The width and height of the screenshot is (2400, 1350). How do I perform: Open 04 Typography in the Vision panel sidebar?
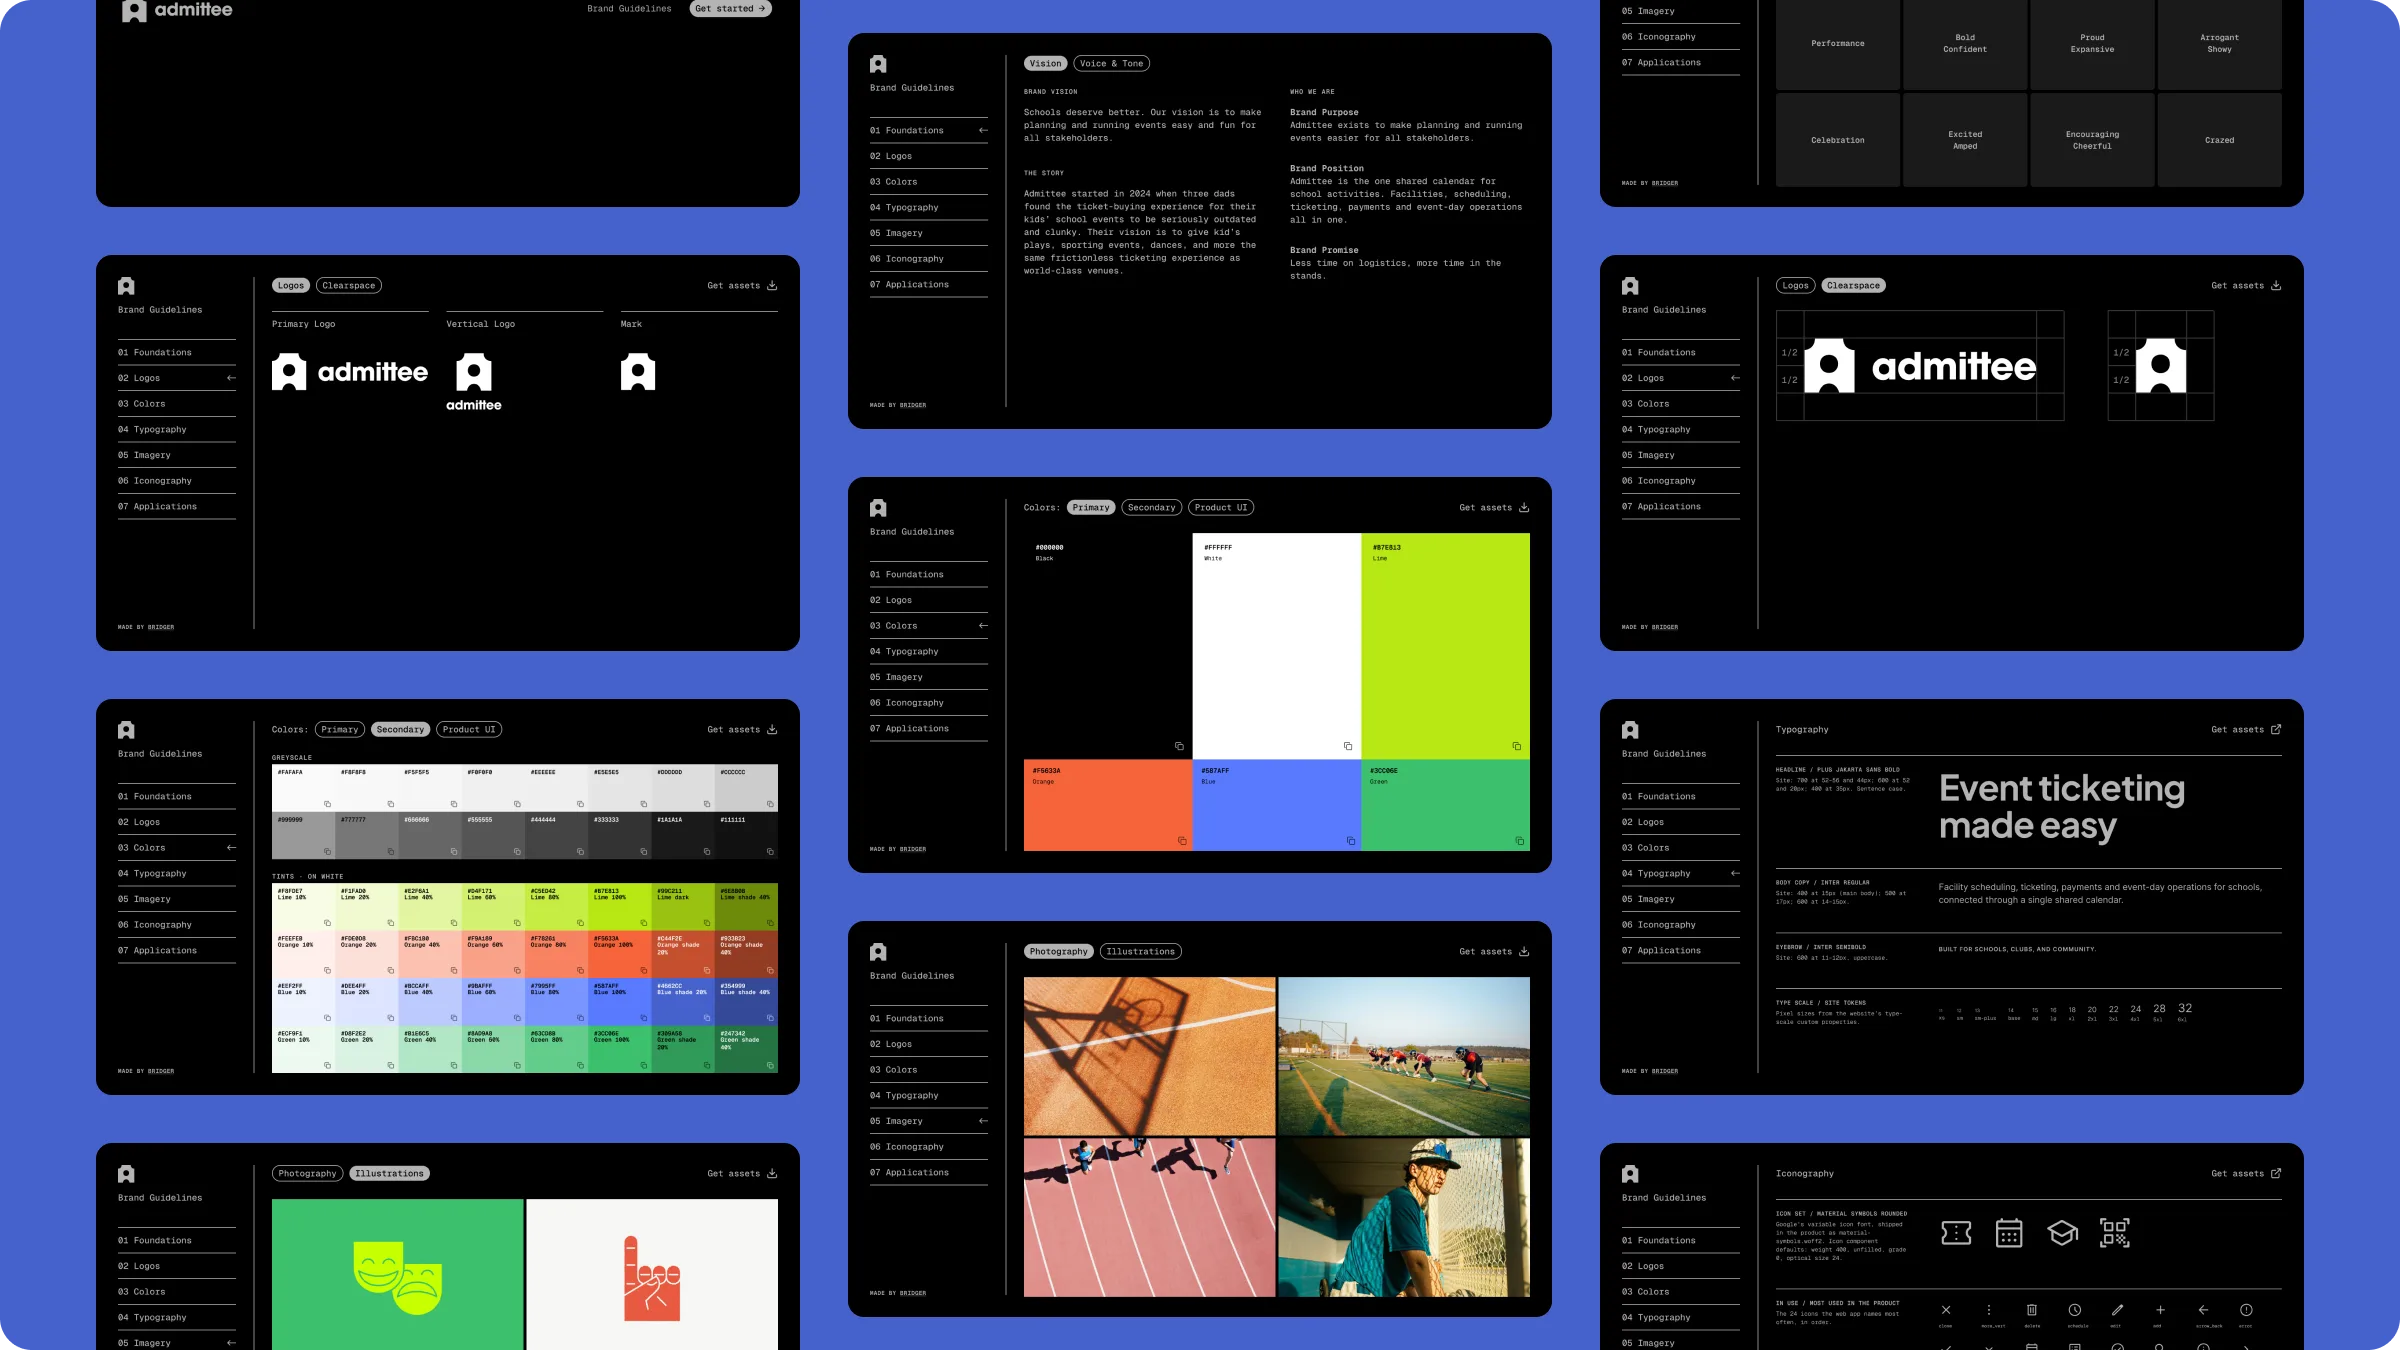coord(928,207)
